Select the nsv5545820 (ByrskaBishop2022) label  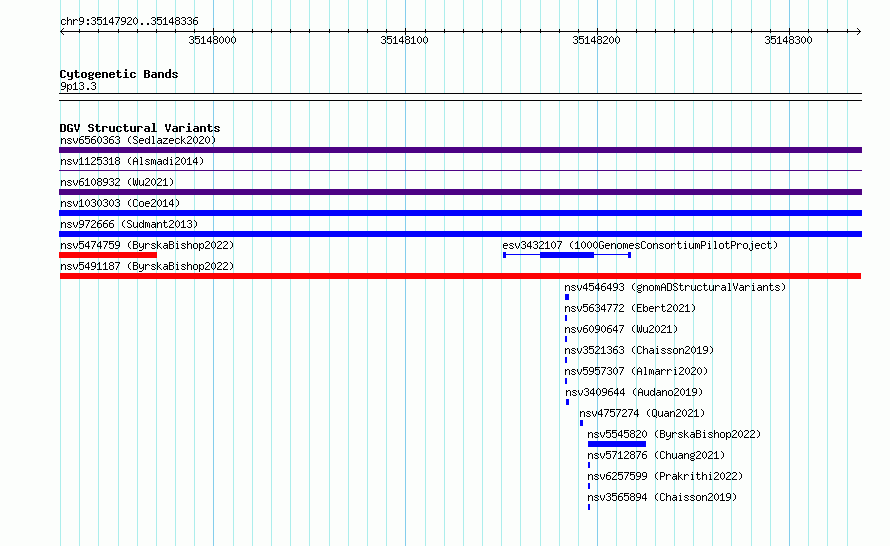point(674,434)
